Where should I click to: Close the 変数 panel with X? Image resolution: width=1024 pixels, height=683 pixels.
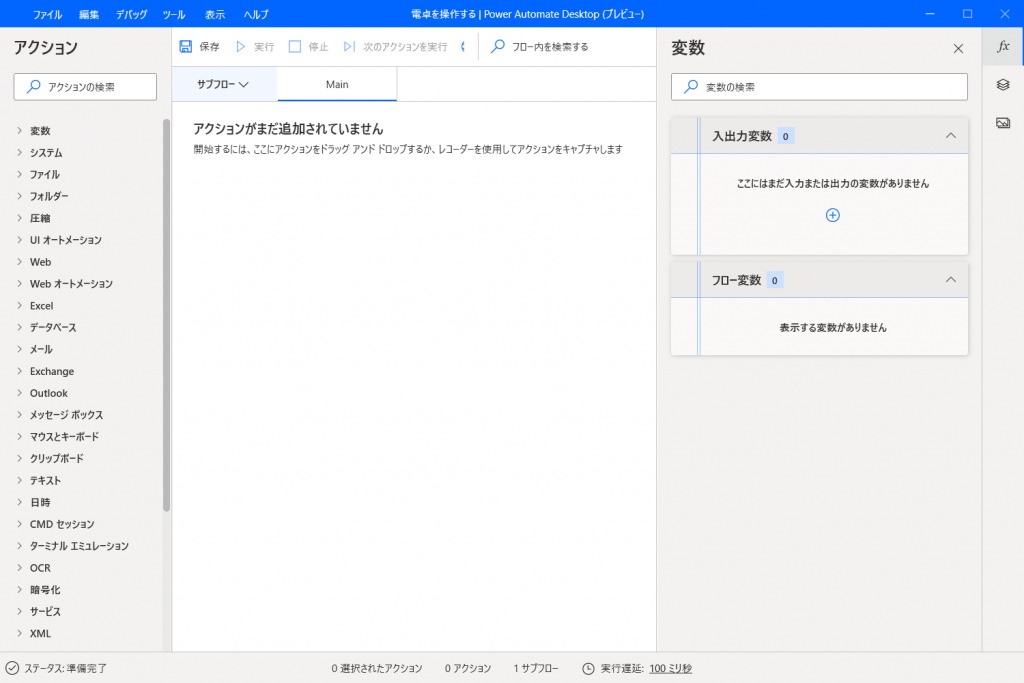[958, 48]
